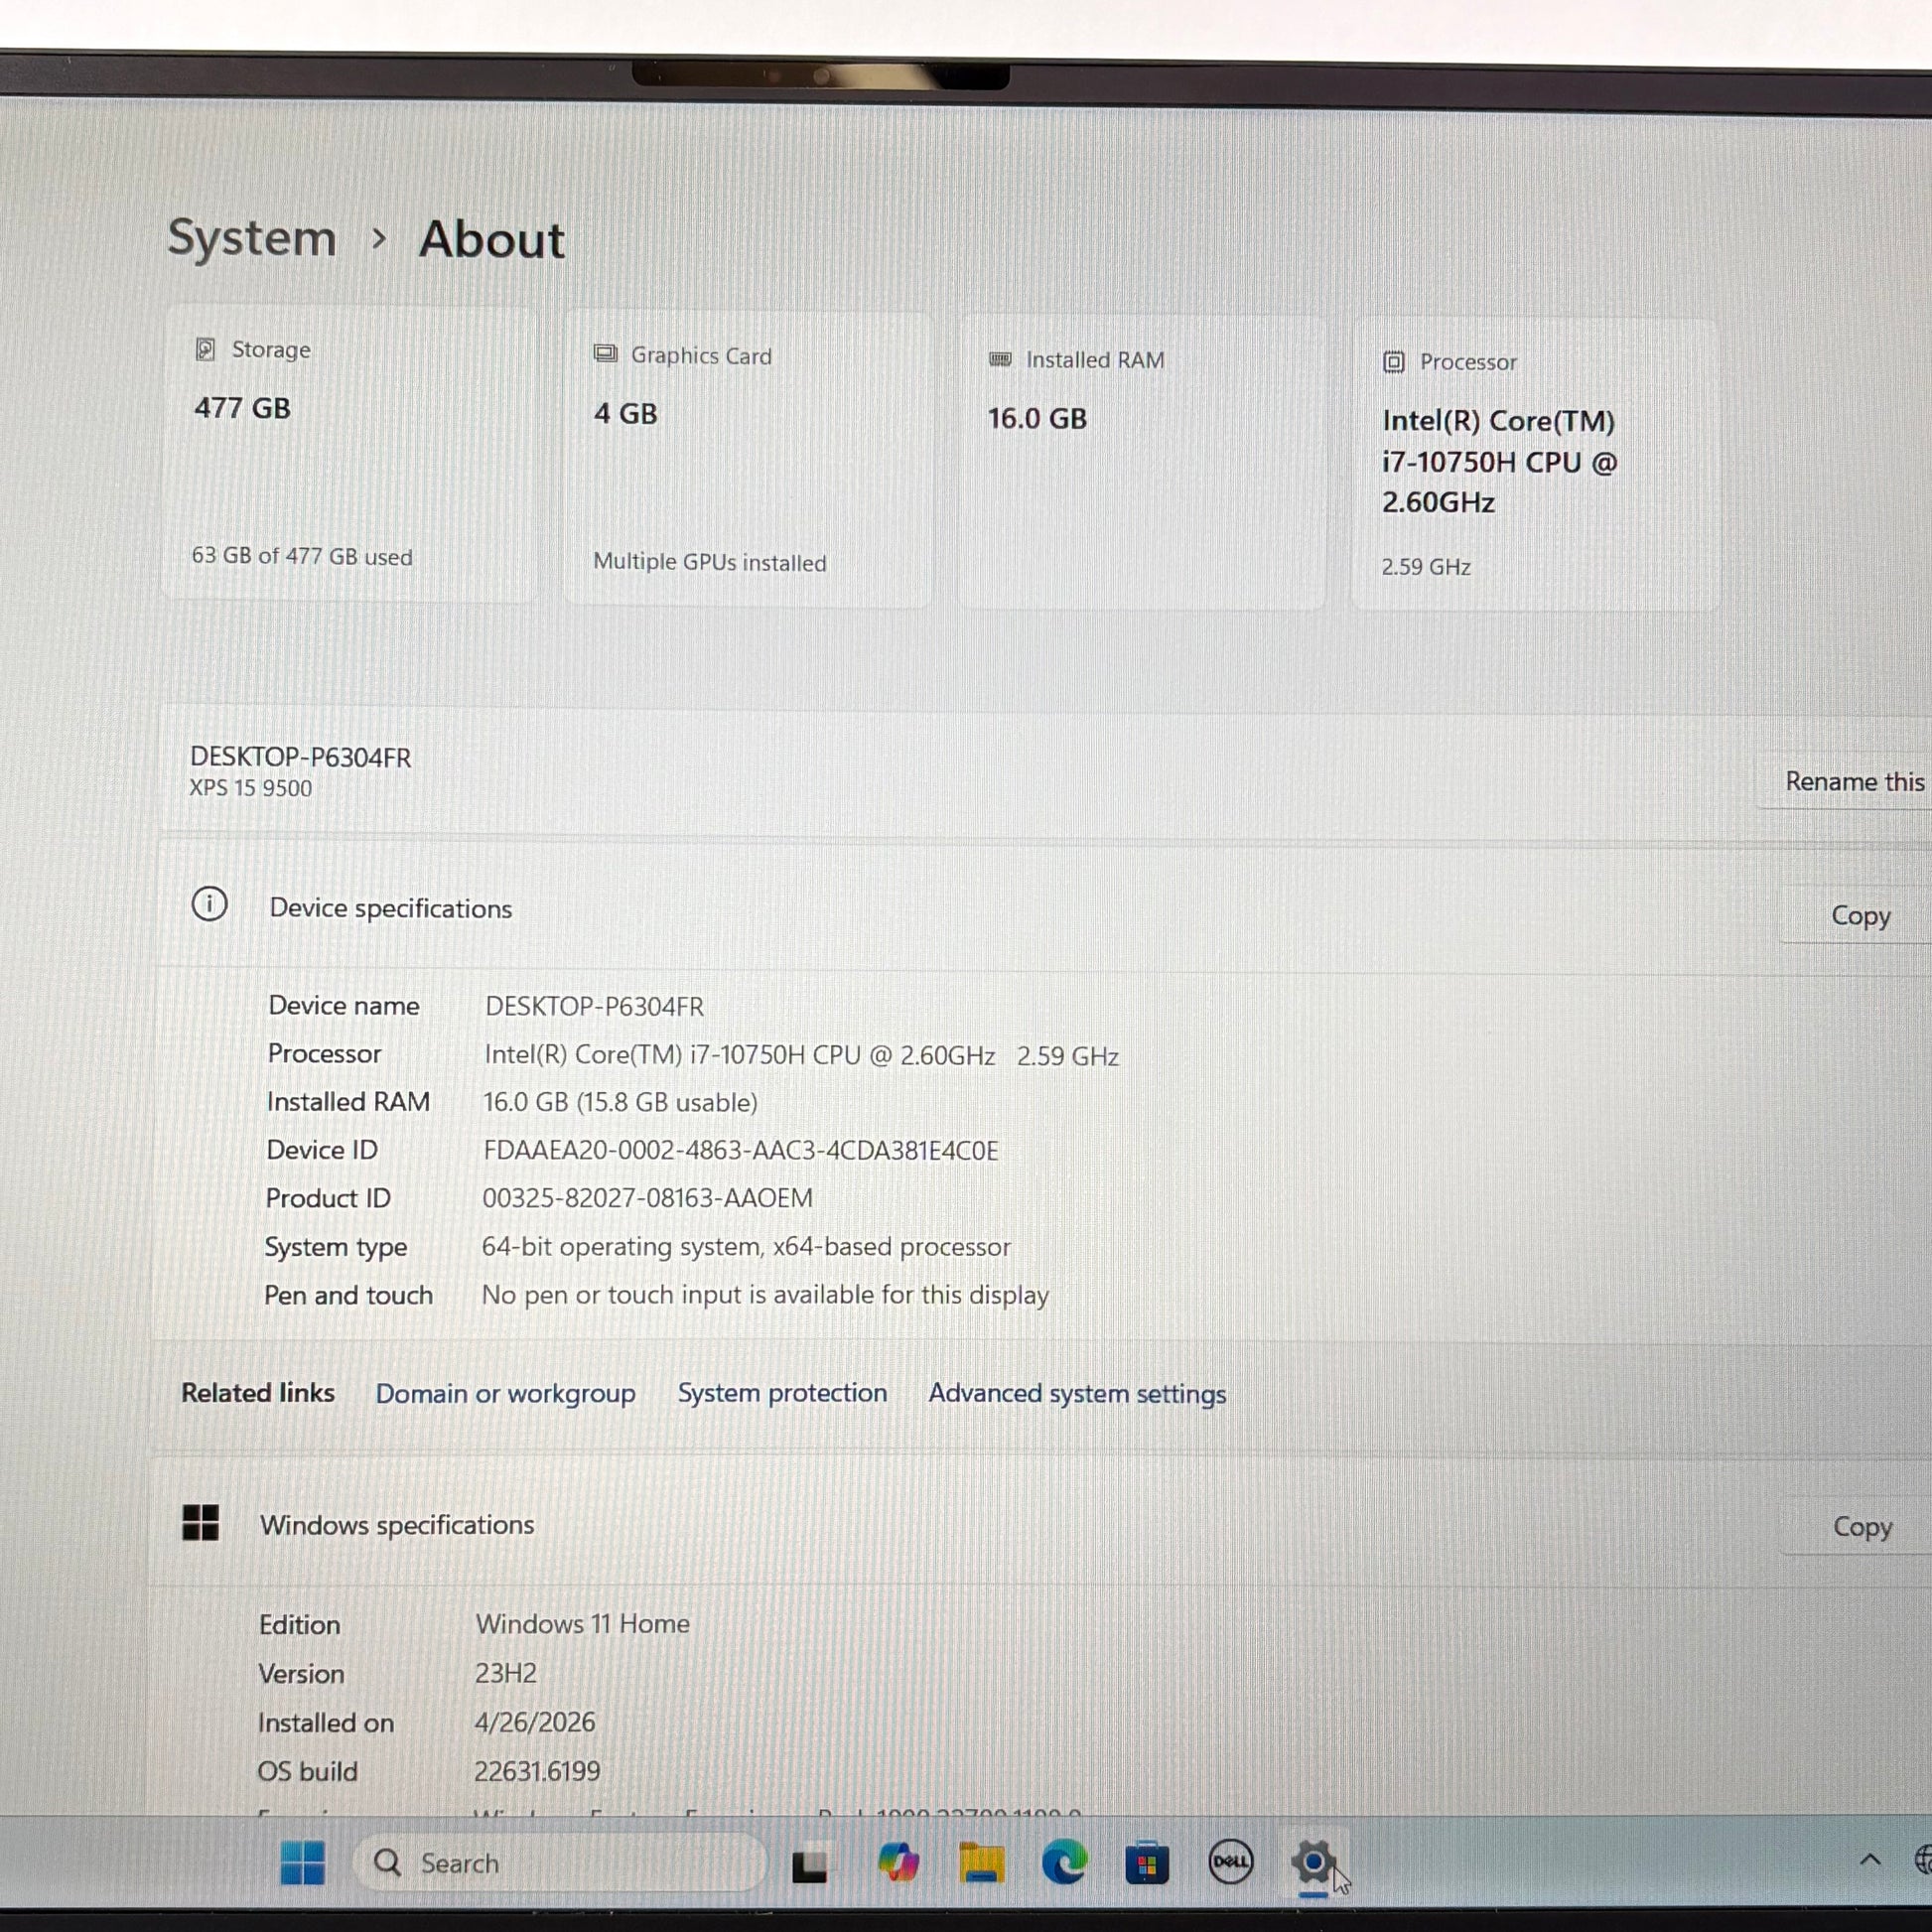Collapse the Device specifications section
Viewport: 1932px width, 1932px height.
click(x=390, y=908)
